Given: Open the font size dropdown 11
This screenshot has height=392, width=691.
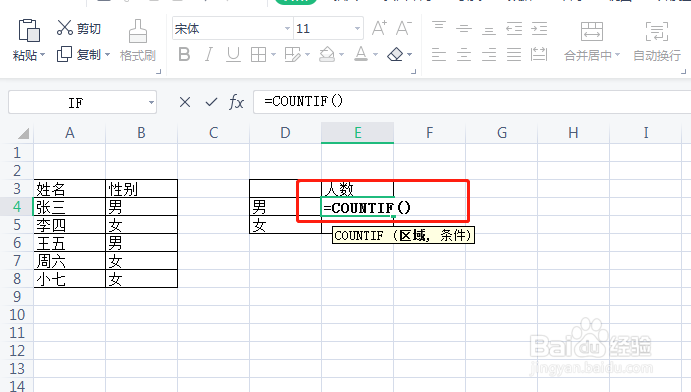Looking at the screenshot, I should tap(357, 29).
